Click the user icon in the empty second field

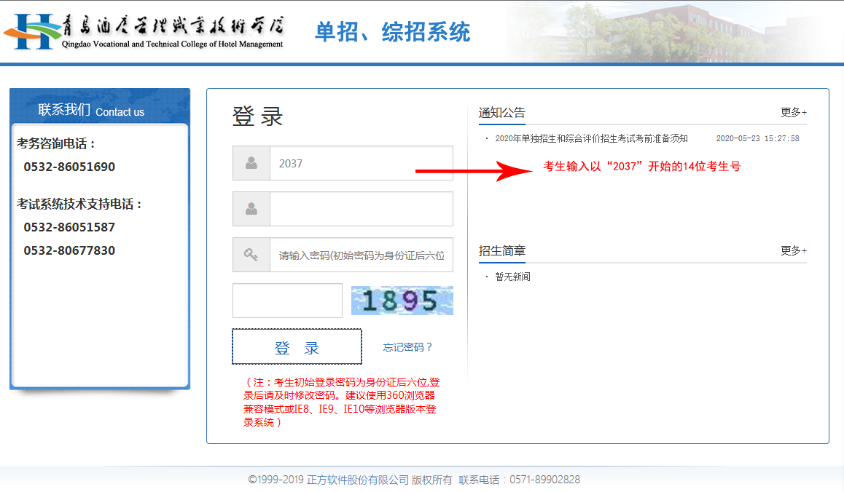251,209
